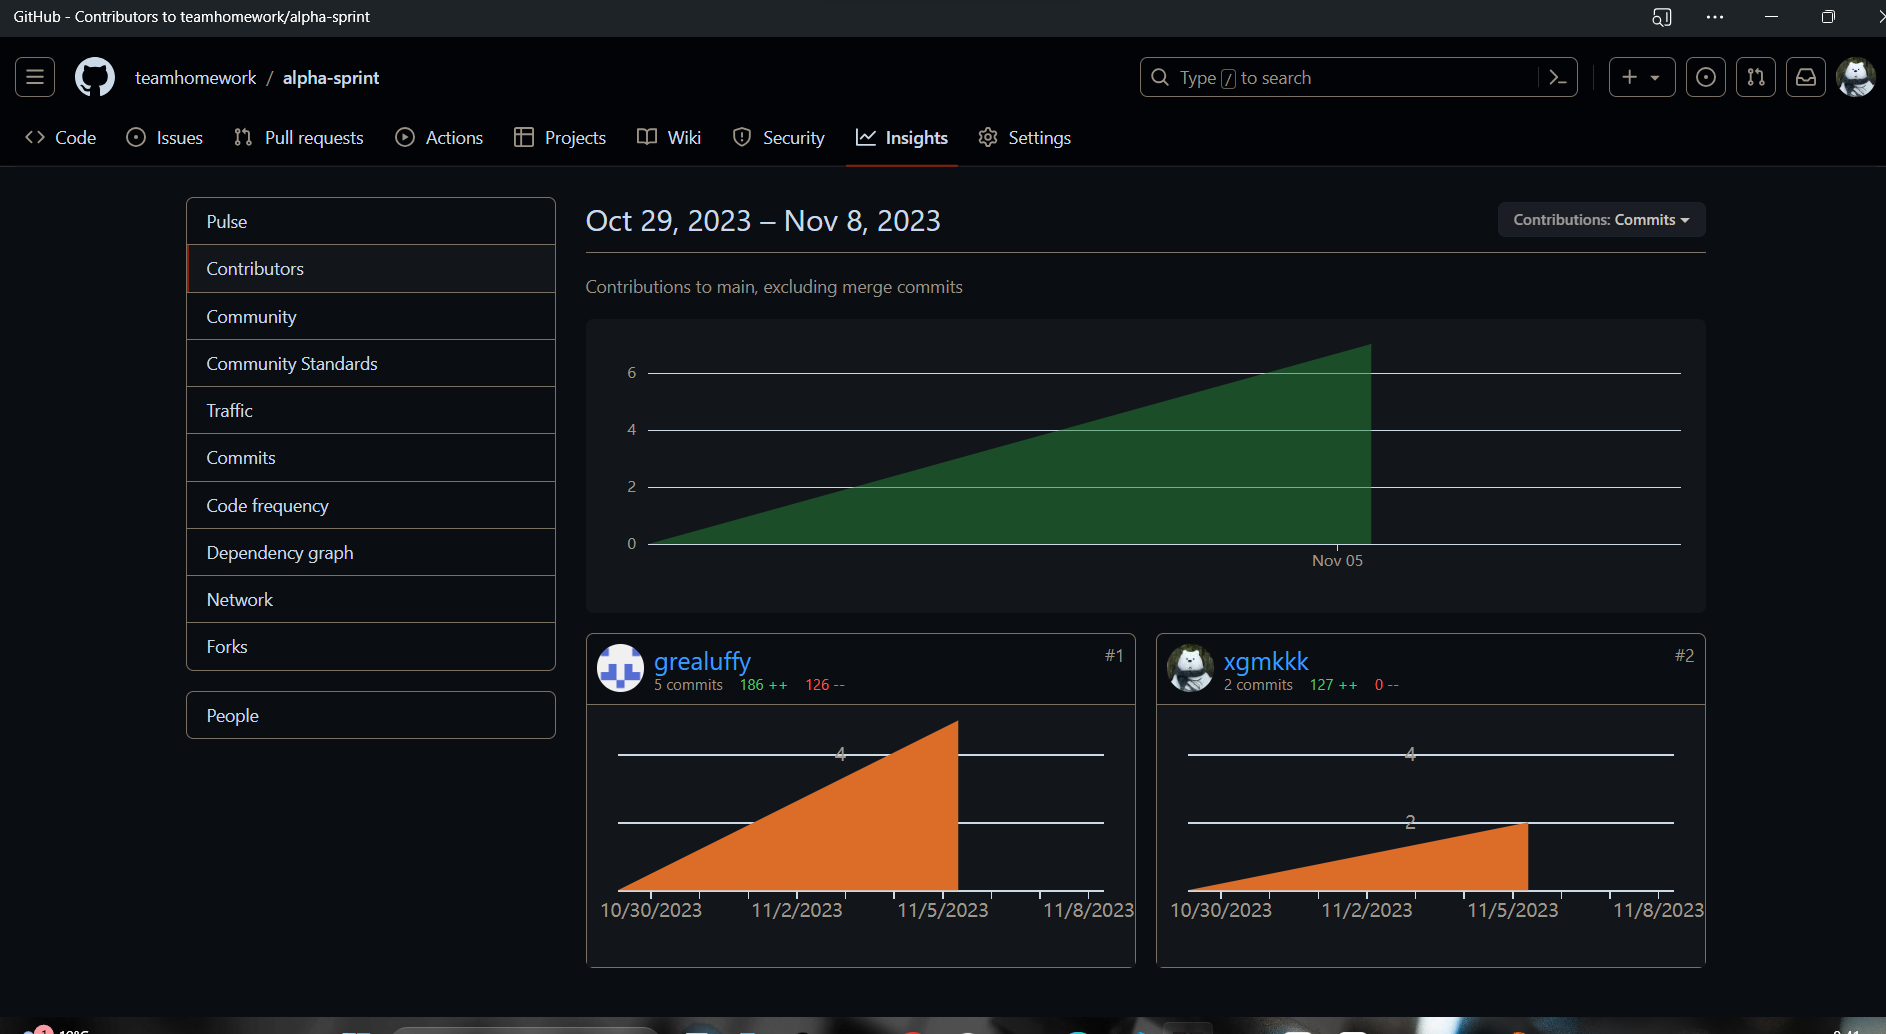The height and width of the screenshot is (1034, 1886).
Task: Click xgmkkk's avatar image
Action: (x=1190, y=668)
